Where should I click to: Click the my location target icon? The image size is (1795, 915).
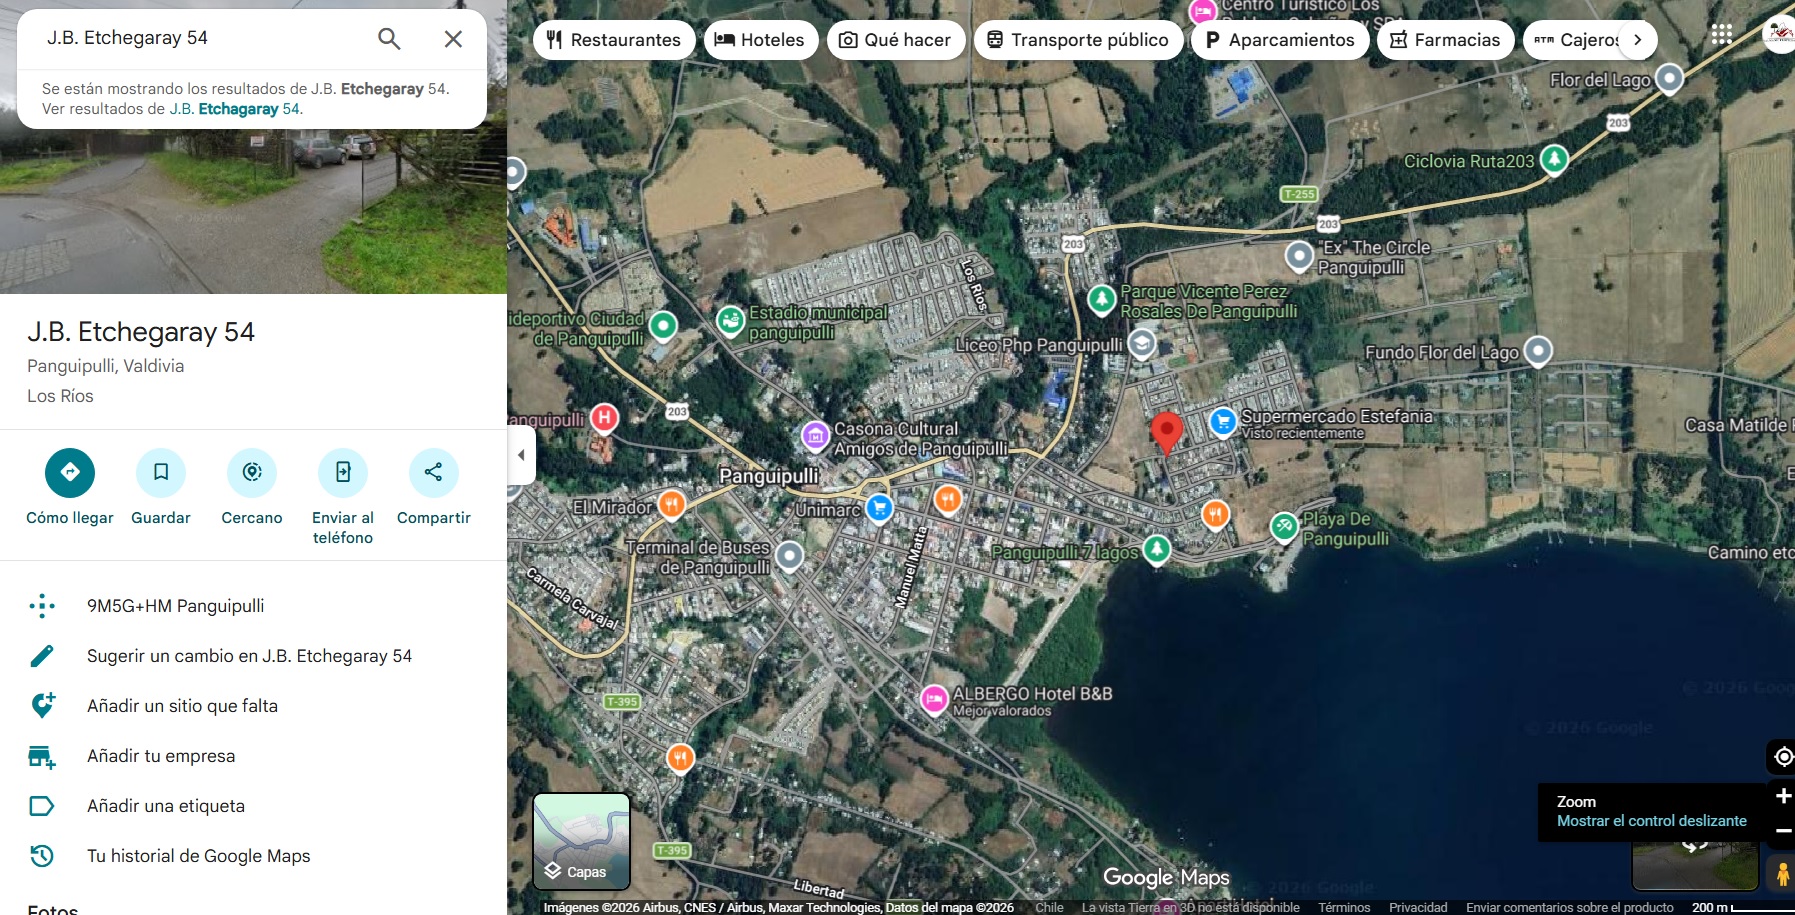click(1783, 757)
